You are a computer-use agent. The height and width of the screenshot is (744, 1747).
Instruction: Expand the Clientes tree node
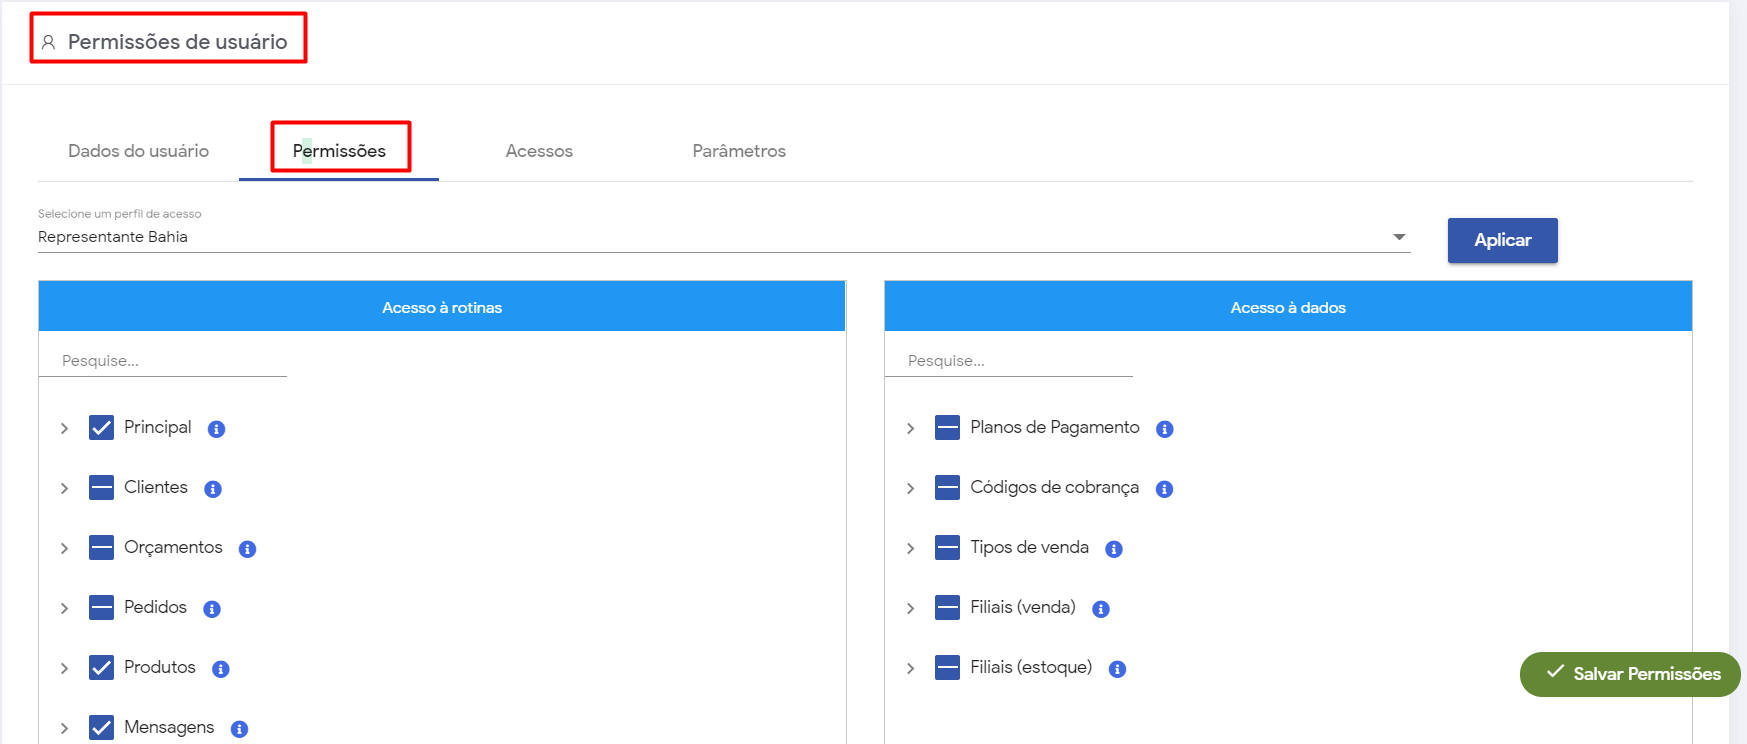click(x=65, y=488)
